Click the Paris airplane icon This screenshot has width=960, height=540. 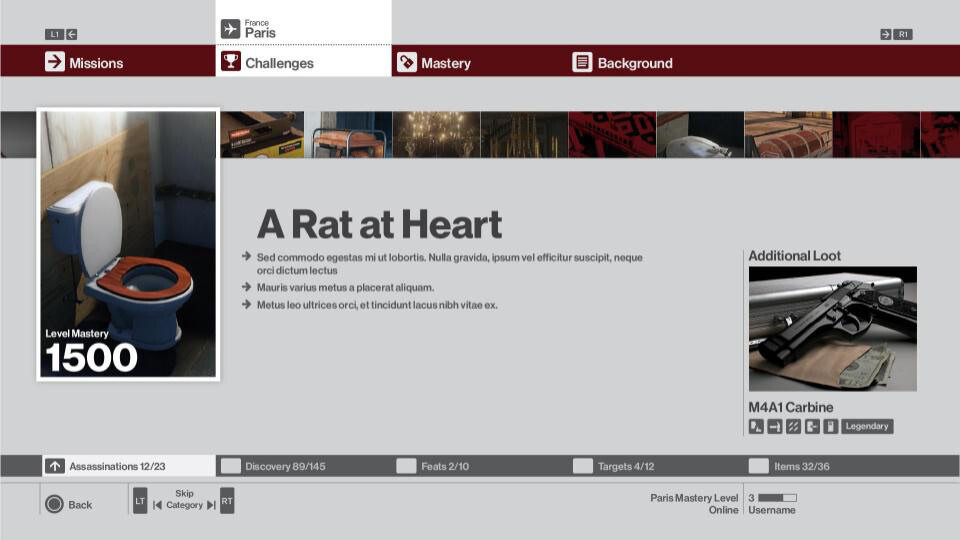(230, 29)
